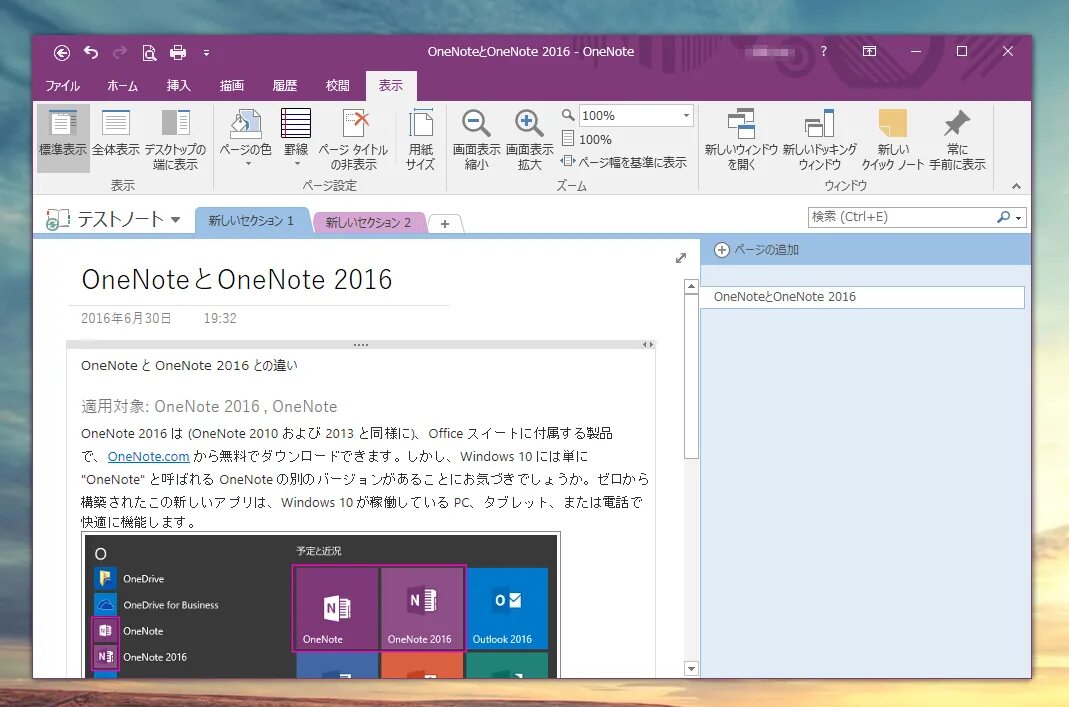Click the scrollbar down arrow
1069x707 pixels.
click(691, 669)
